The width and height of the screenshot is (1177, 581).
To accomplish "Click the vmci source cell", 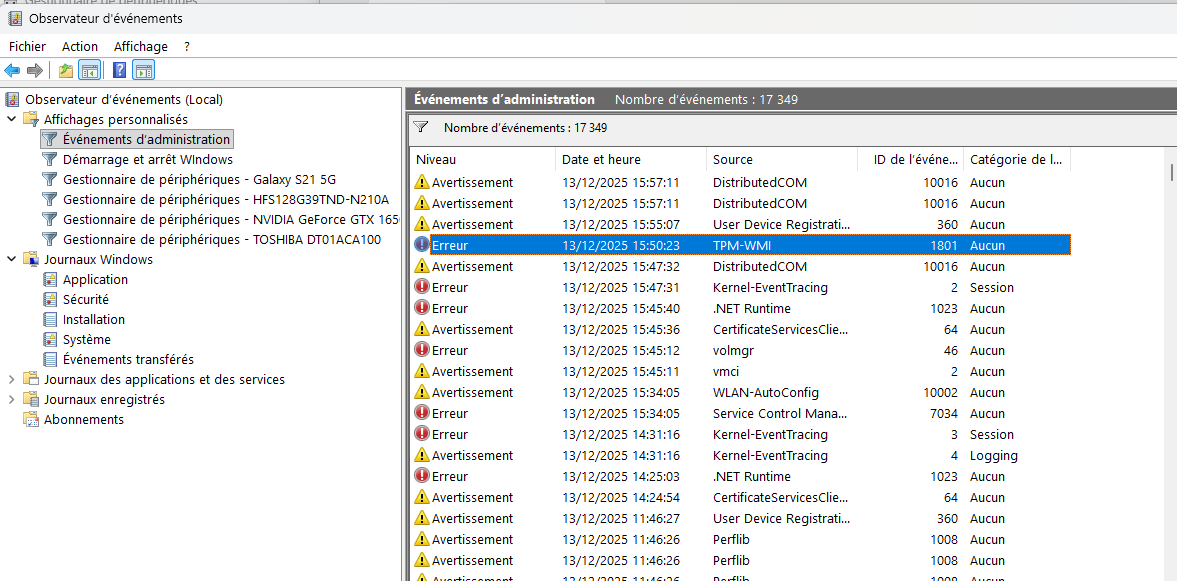I will [x=727, y=371].
